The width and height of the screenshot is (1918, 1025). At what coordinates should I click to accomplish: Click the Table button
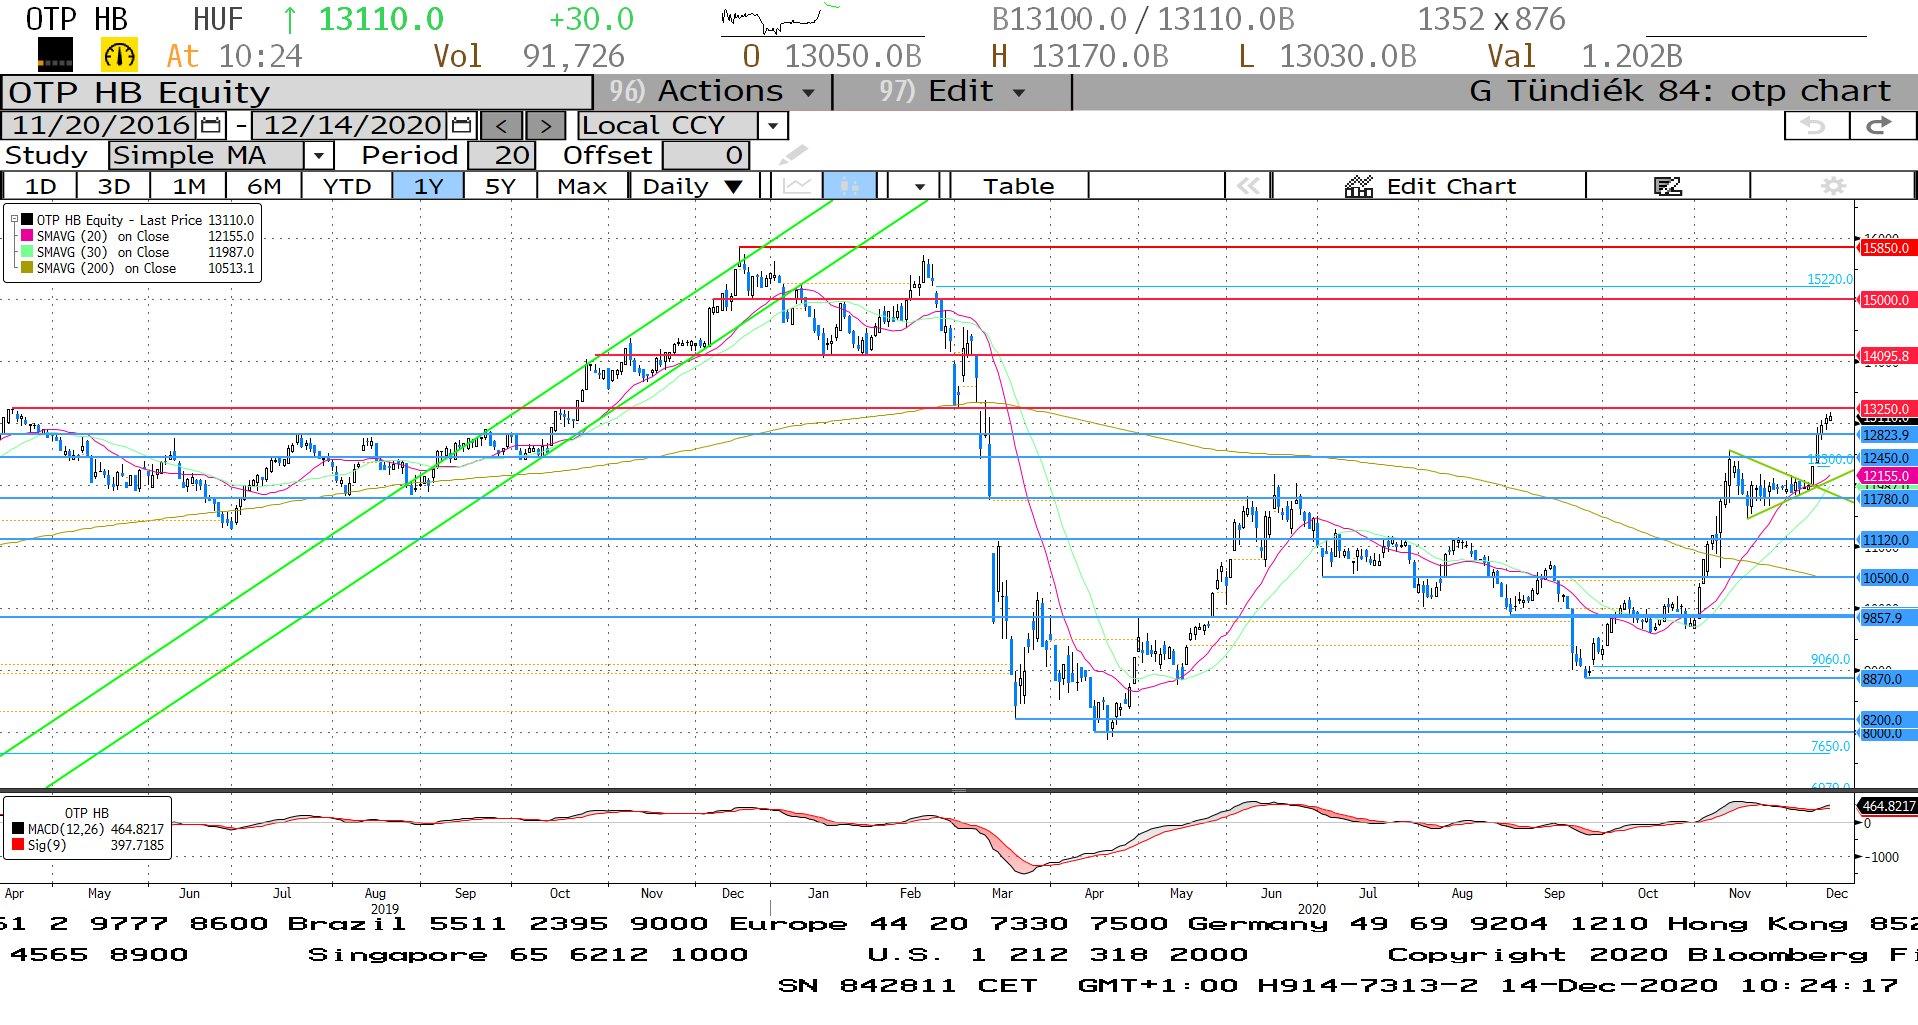click(1018, 186)
